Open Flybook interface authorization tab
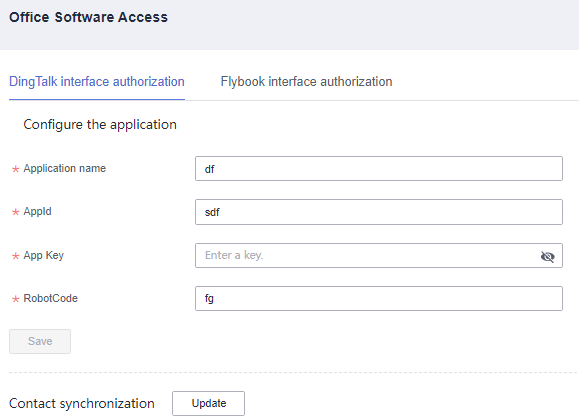 (x=306, y=82)
